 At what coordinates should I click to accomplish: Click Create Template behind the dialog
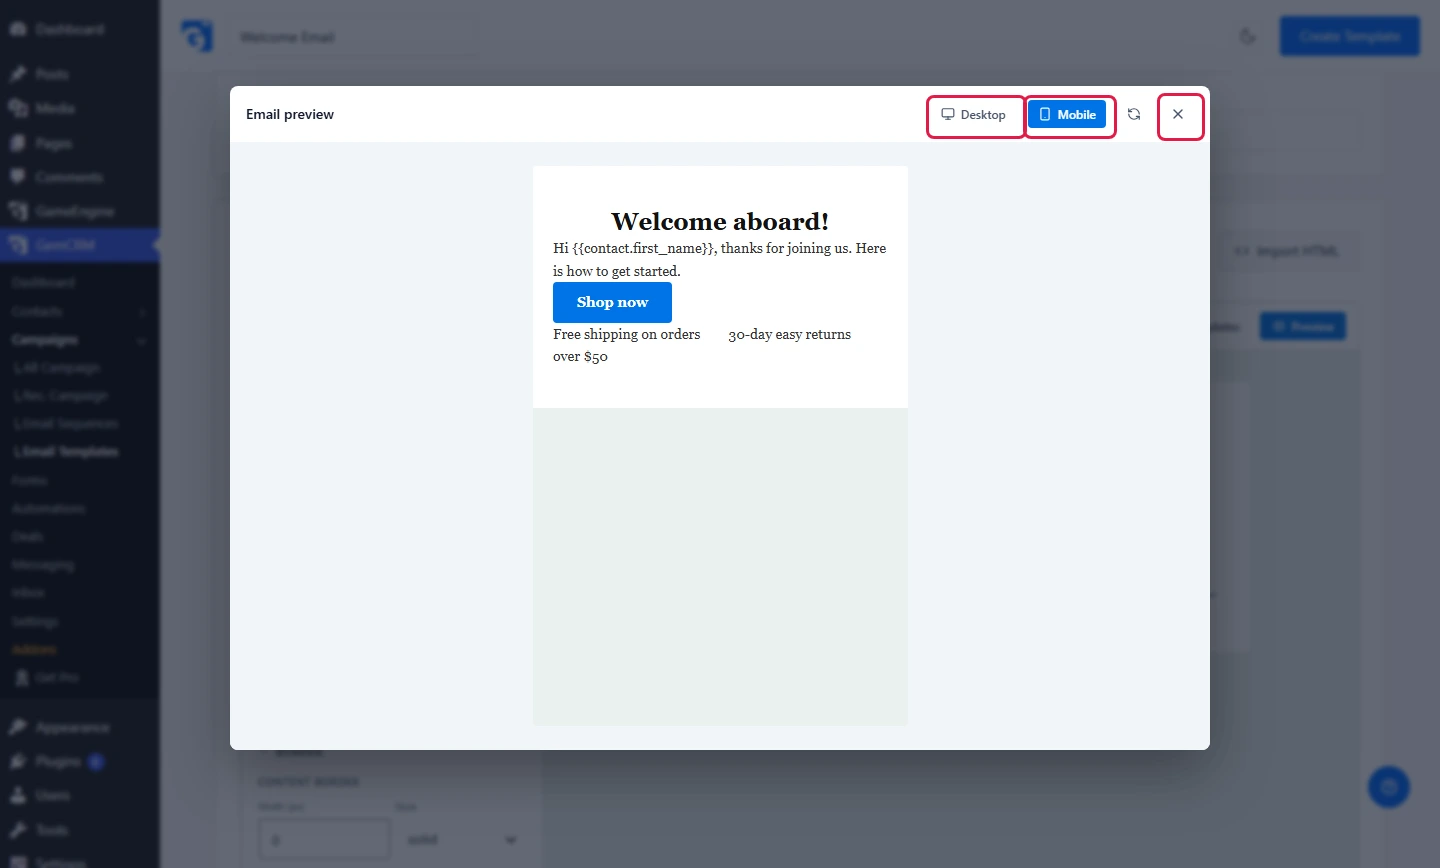1350,36
